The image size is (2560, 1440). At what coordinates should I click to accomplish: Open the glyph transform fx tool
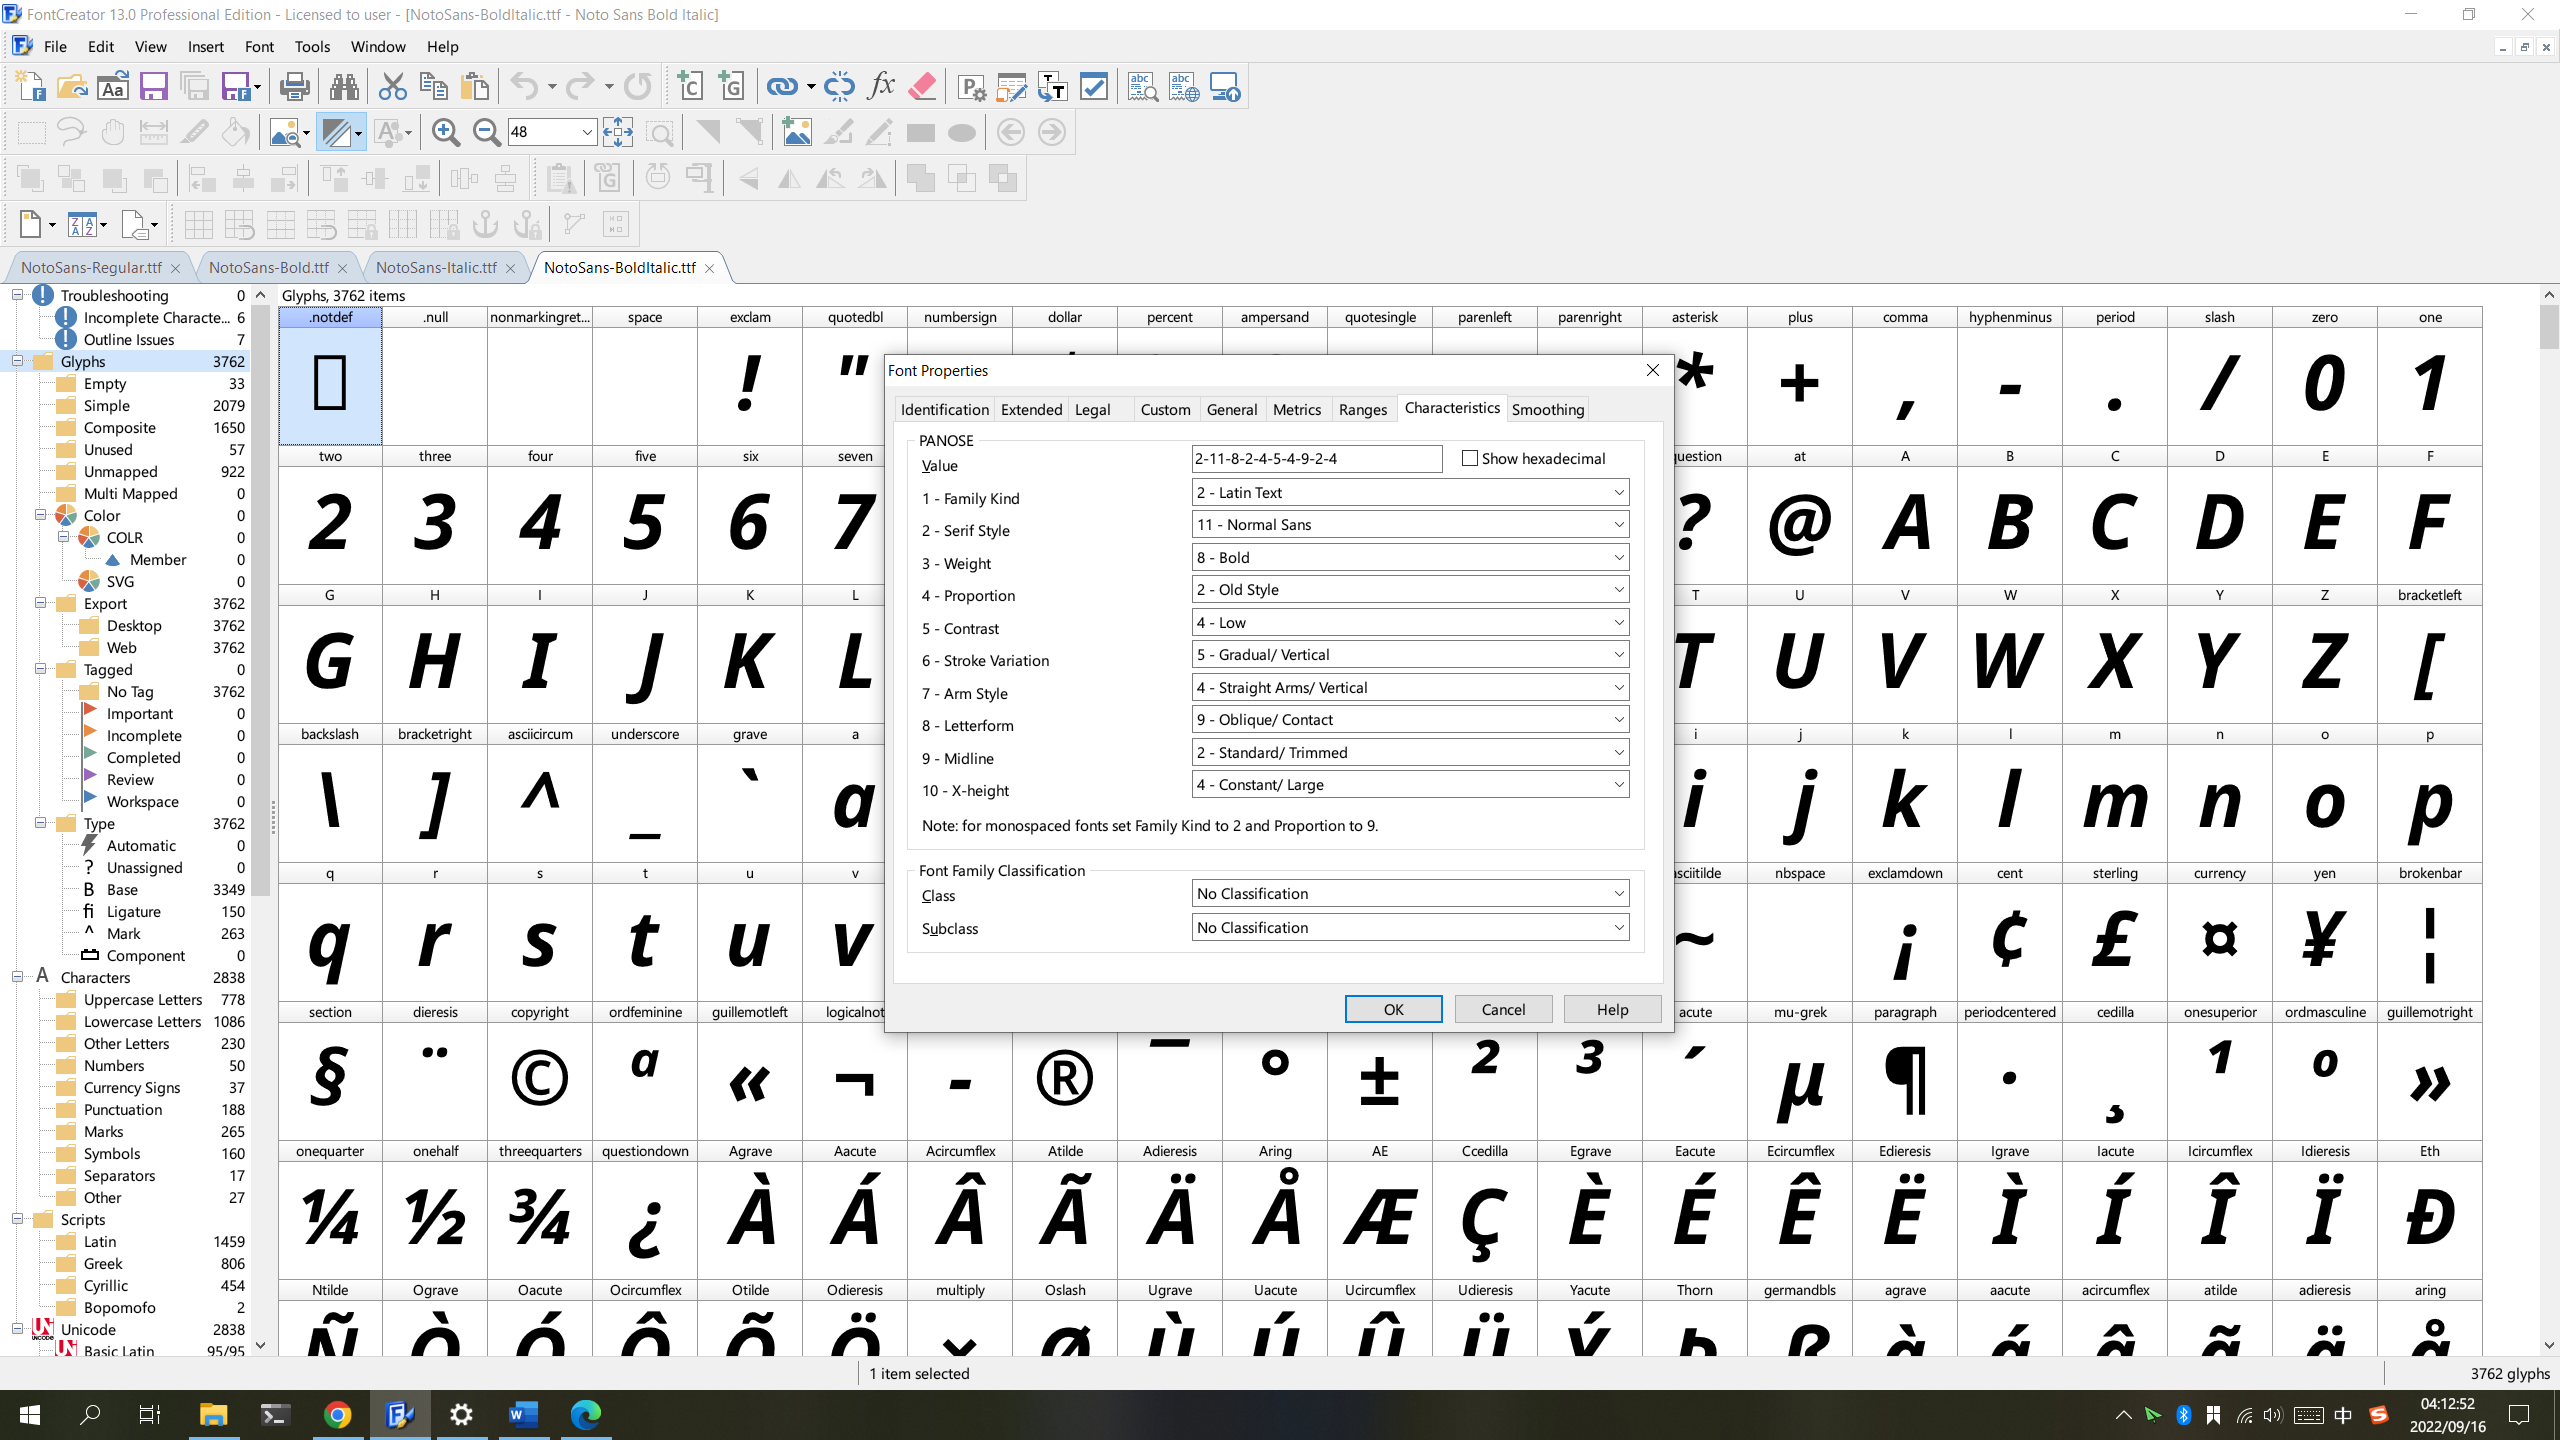[880, 86]
